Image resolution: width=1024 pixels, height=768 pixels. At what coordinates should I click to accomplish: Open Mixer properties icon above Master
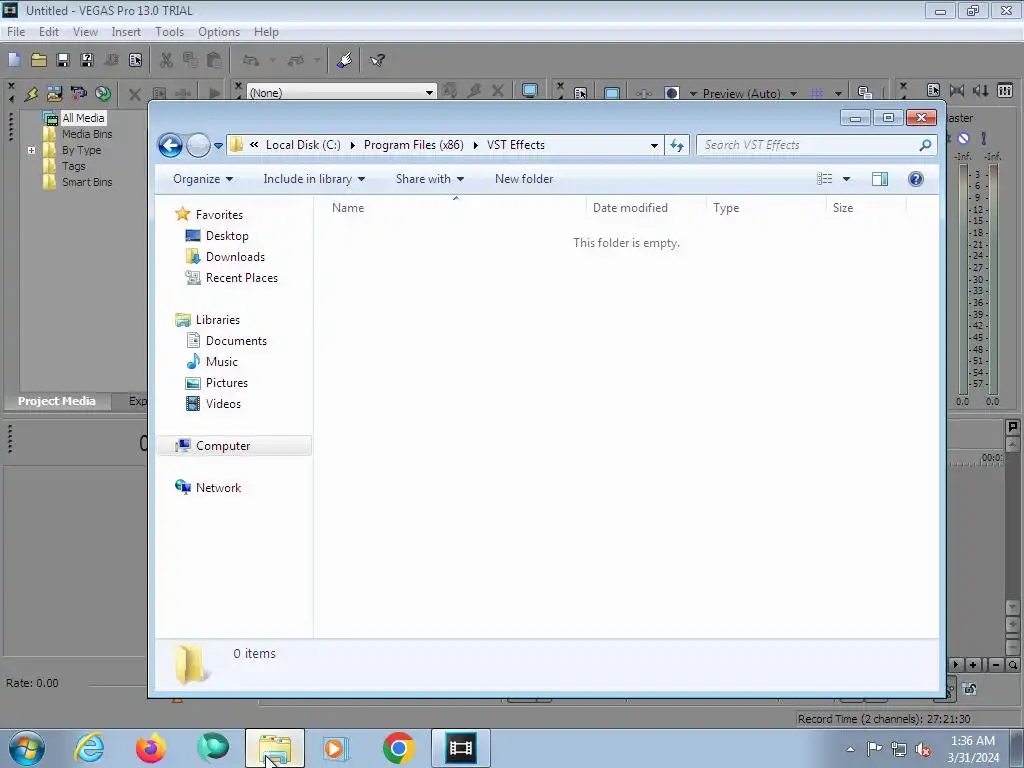click(x=933, y=90)
